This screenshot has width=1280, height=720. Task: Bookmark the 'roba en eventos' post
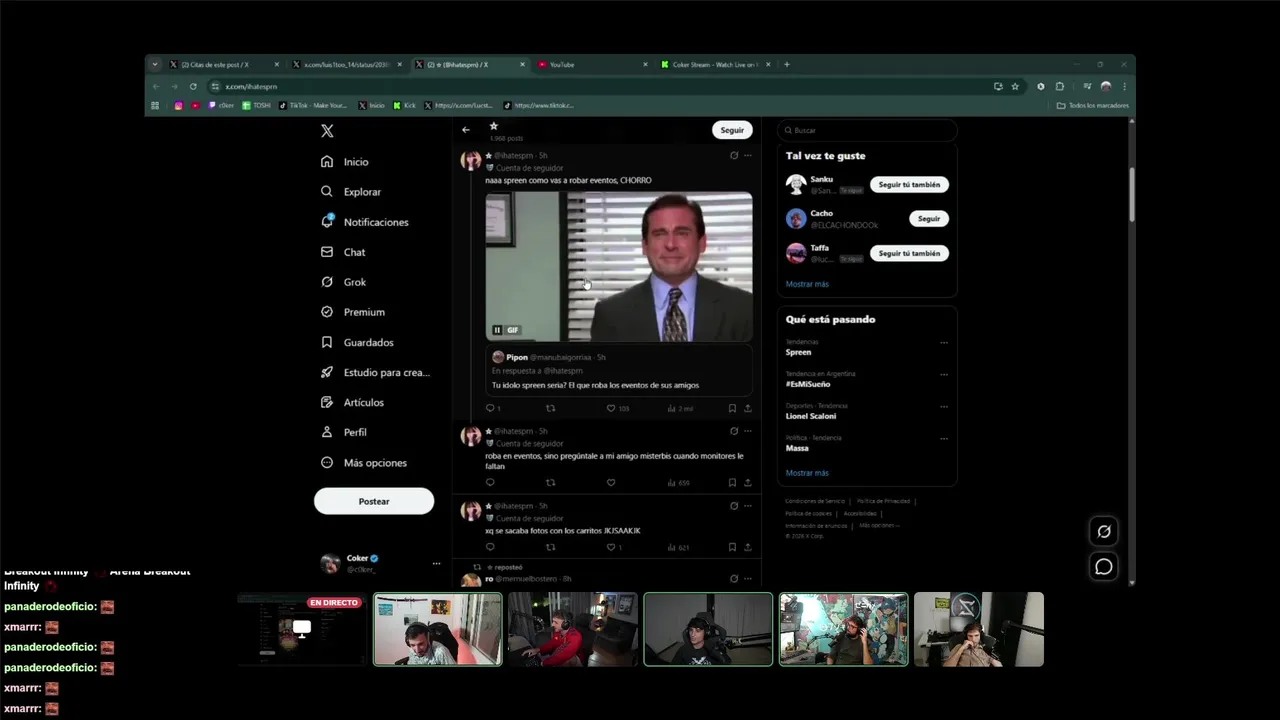732,483
